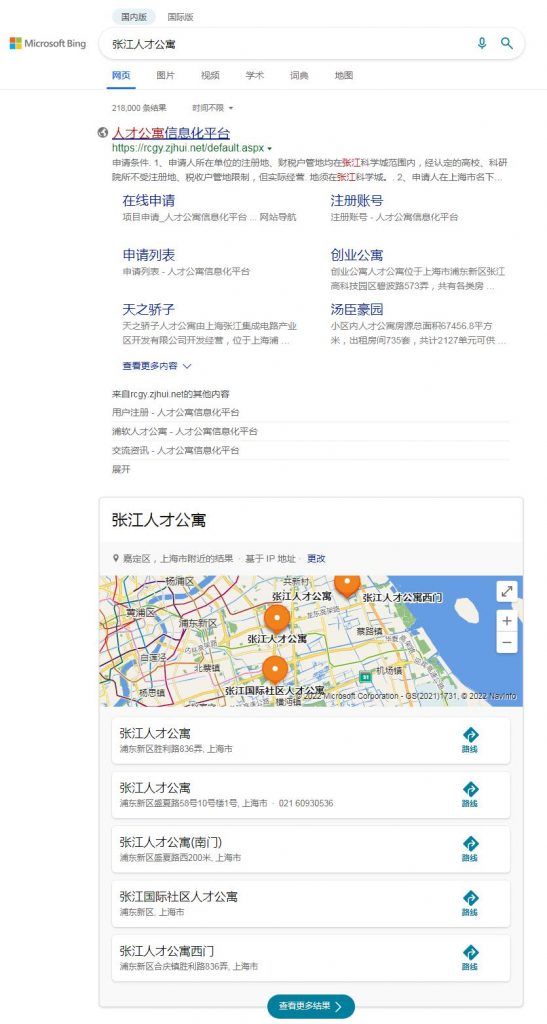Click the 查看更多结果 button

(311, 1006)
